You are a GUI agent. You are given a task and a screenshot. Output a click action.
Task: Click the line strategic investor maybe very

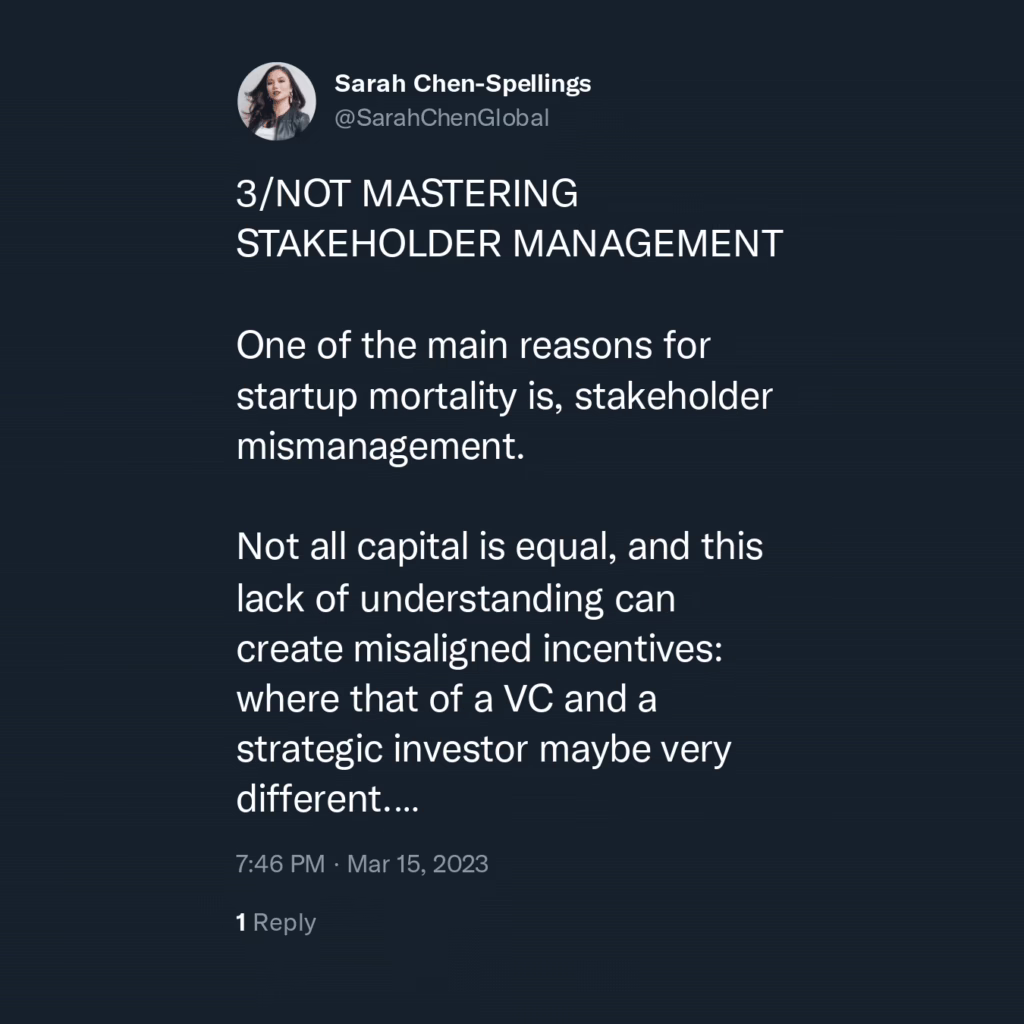(483, 750)
